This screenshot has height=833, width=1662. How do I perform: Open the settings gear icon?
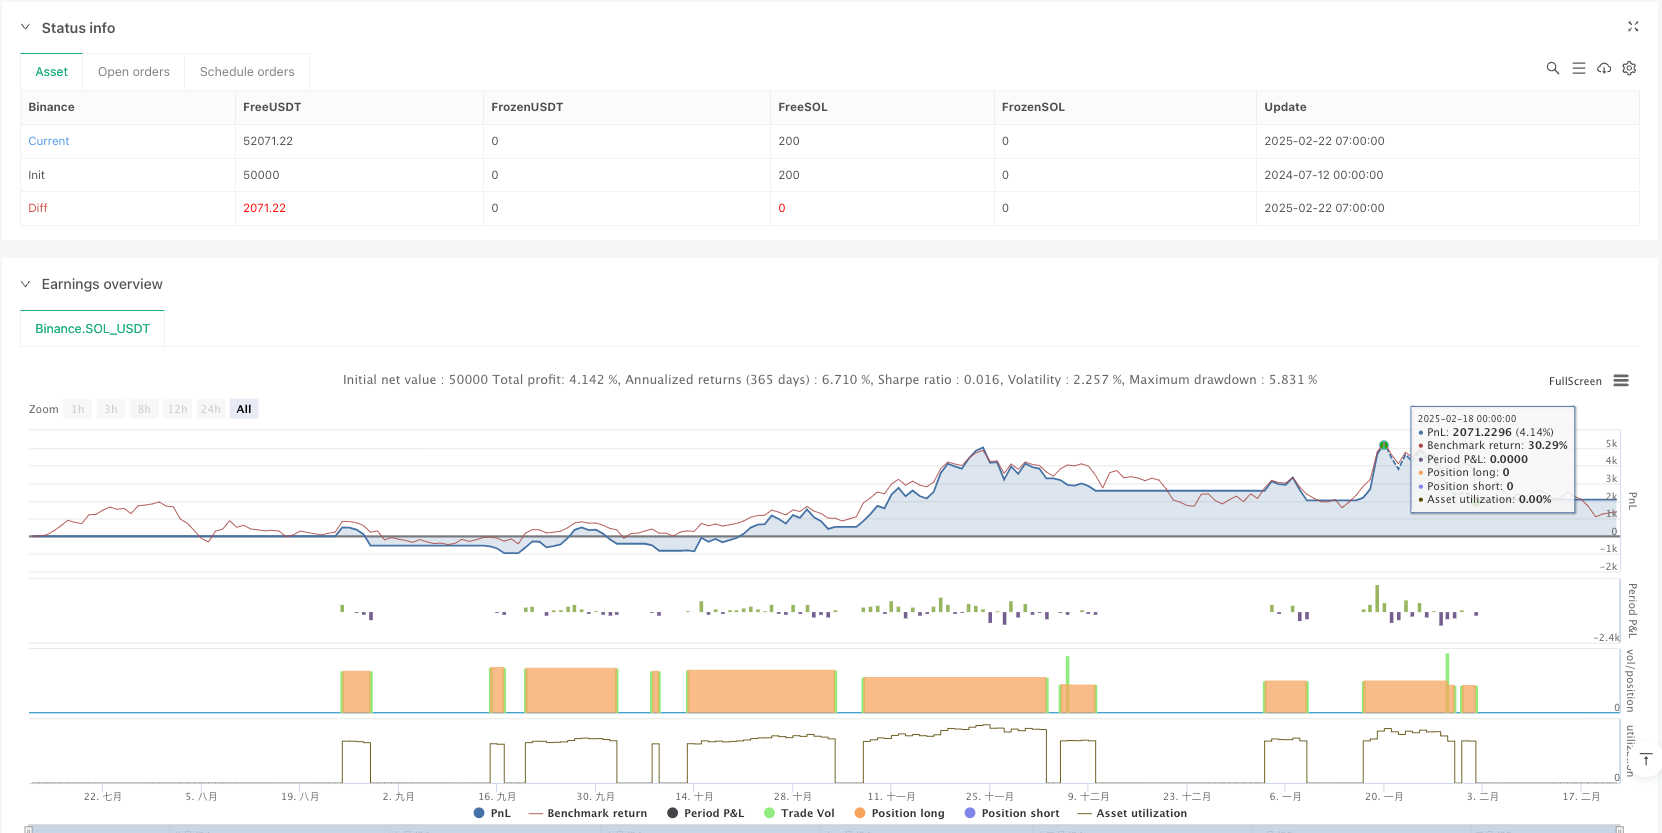click(1629, 68)
